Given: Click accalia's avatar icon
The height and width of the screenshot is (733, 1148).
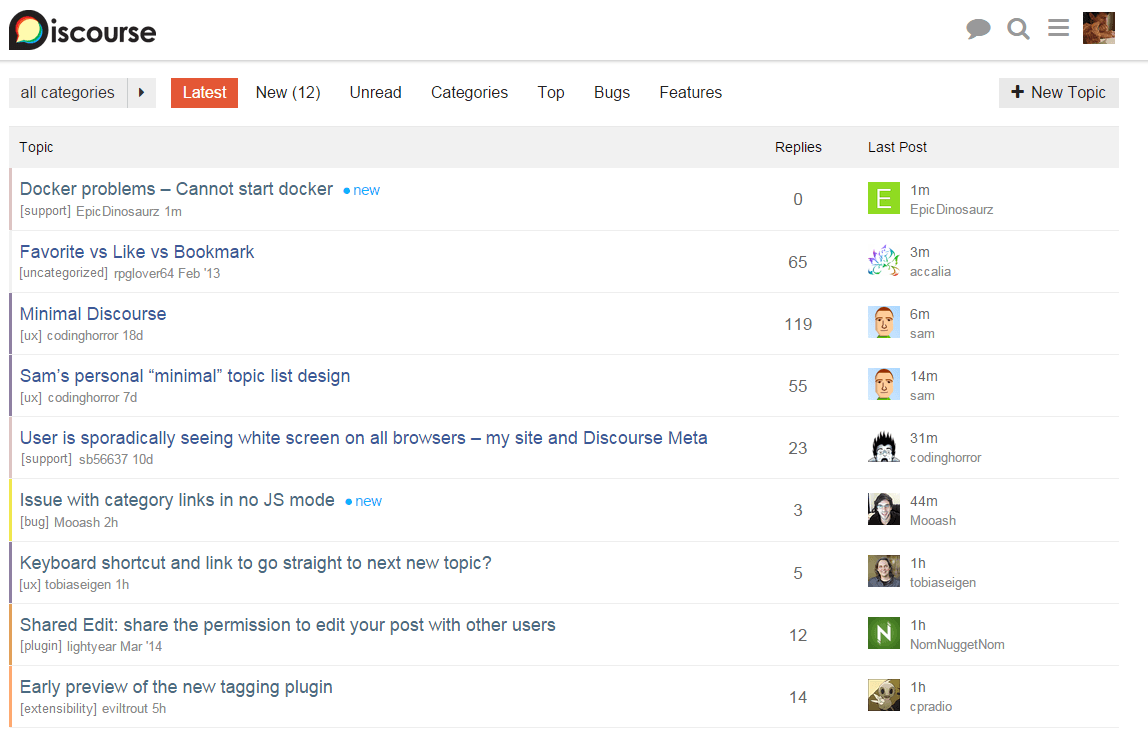Looking at the screenshot, I should (x=883, y=261).
